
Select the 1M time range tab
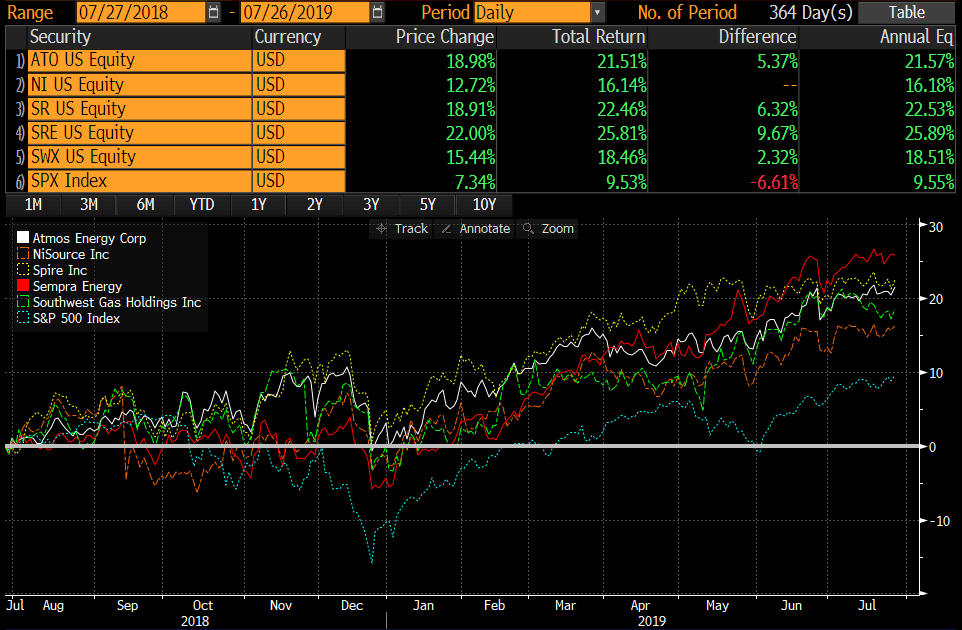33,204
